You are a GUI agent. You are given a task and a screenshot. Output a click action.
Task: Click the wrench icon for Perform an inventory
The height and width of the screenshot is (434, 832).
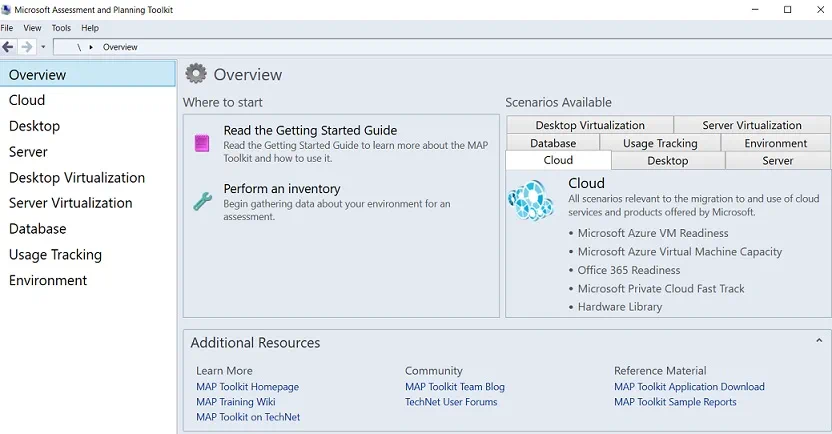click(x=202, y=201)
